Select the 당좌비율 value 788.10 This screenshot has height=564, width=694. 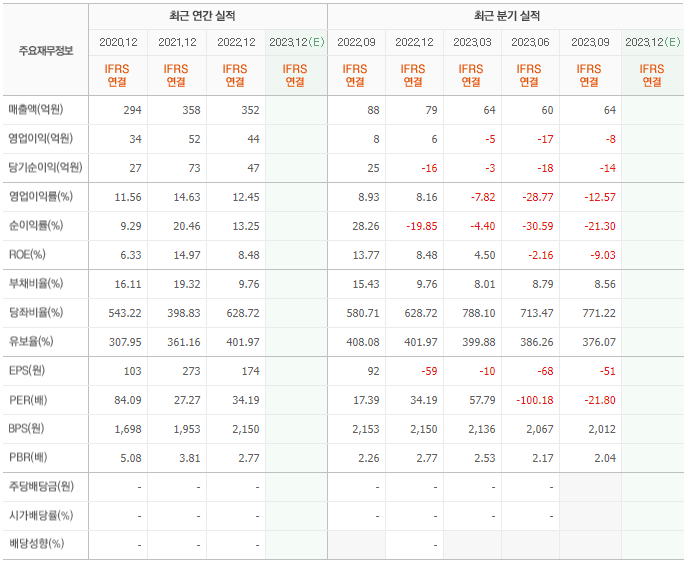click(x=478, y=313)
